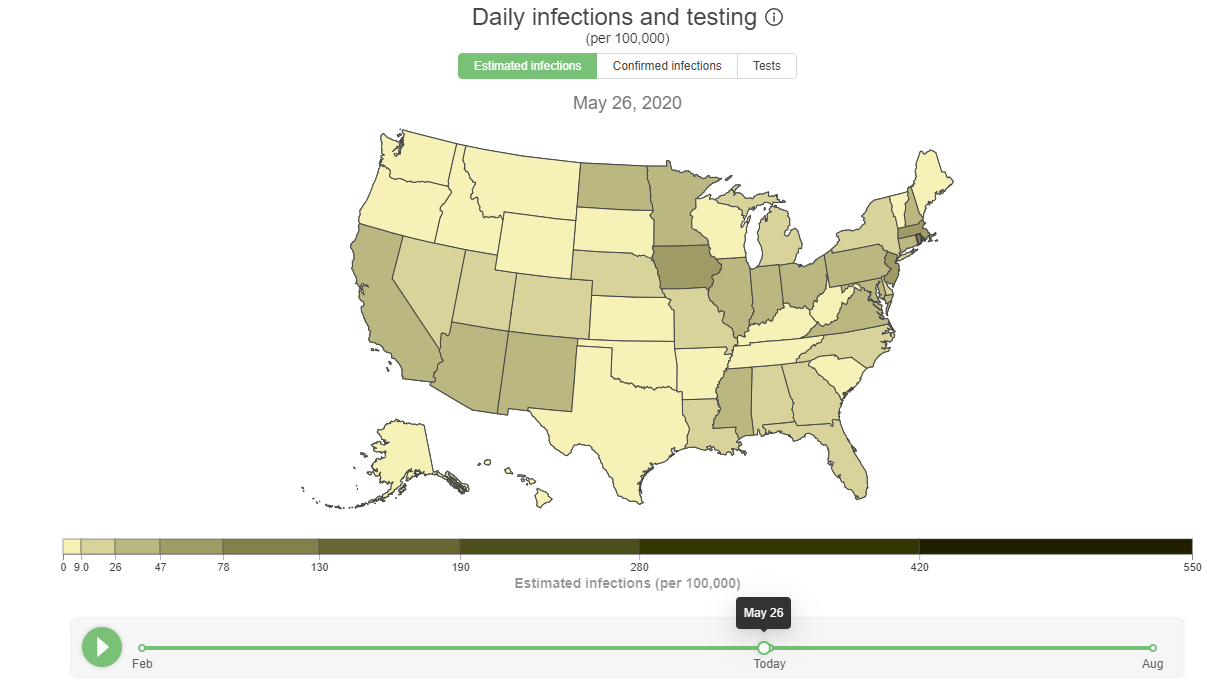Screen dimensions: 1207x694
Task: Jump to the Aug end marker
Action: point(1153,648)
